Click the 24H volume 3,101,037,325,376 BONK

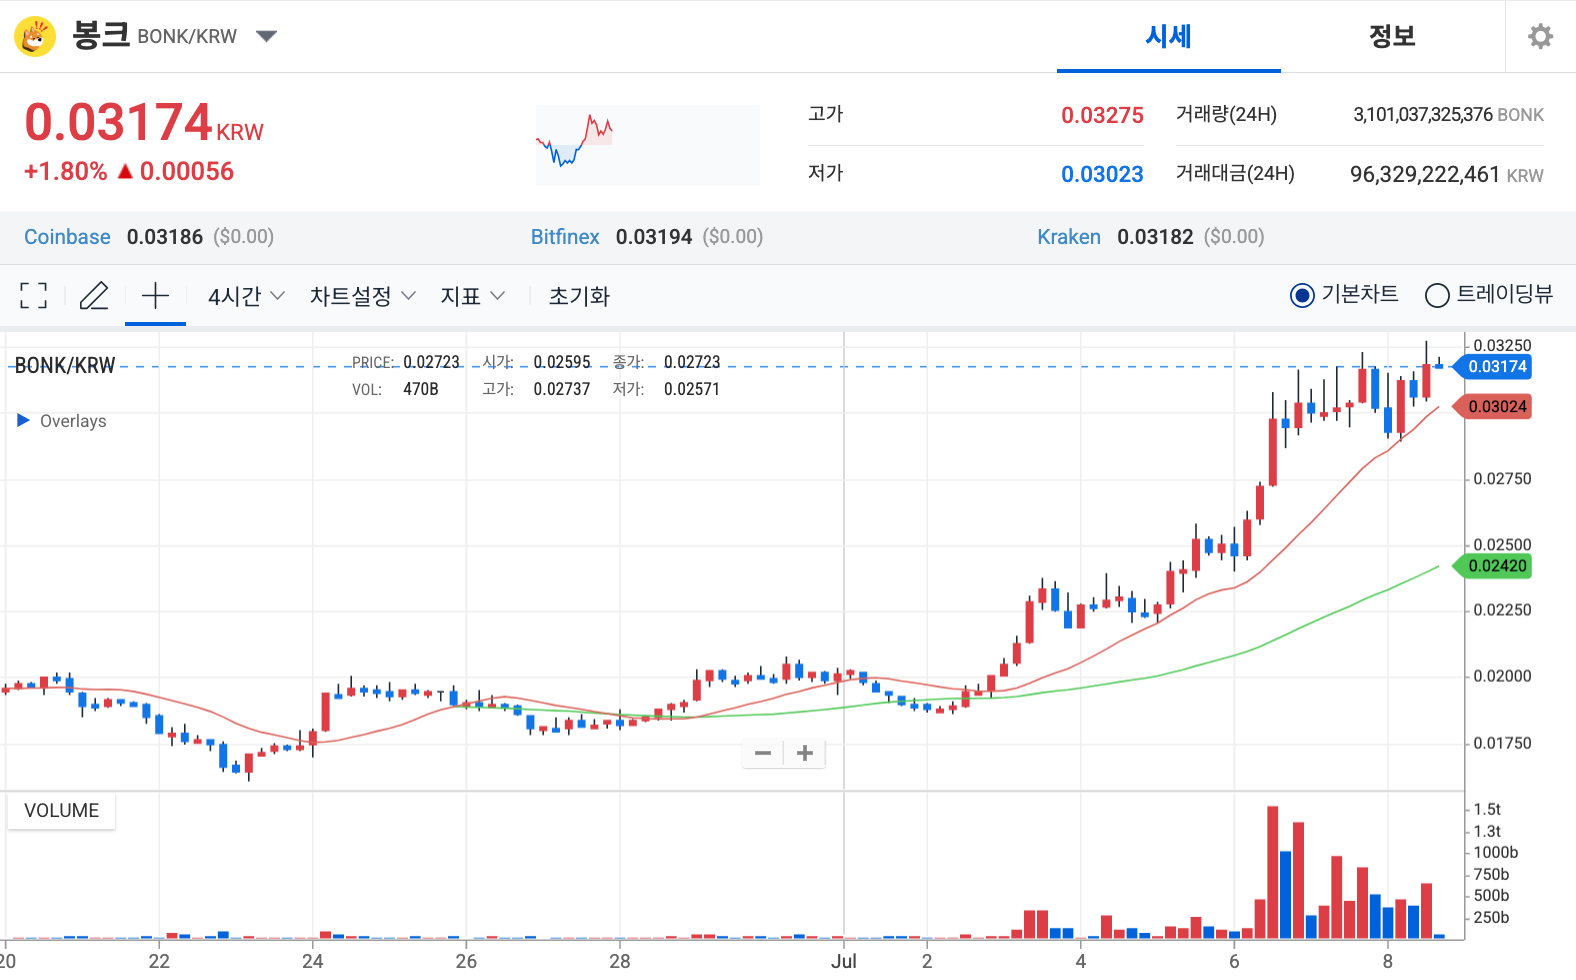1448,115
